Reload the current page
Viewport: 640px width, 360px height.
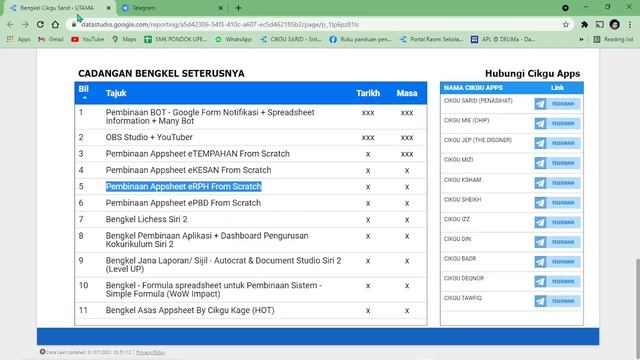click(40, 24)
